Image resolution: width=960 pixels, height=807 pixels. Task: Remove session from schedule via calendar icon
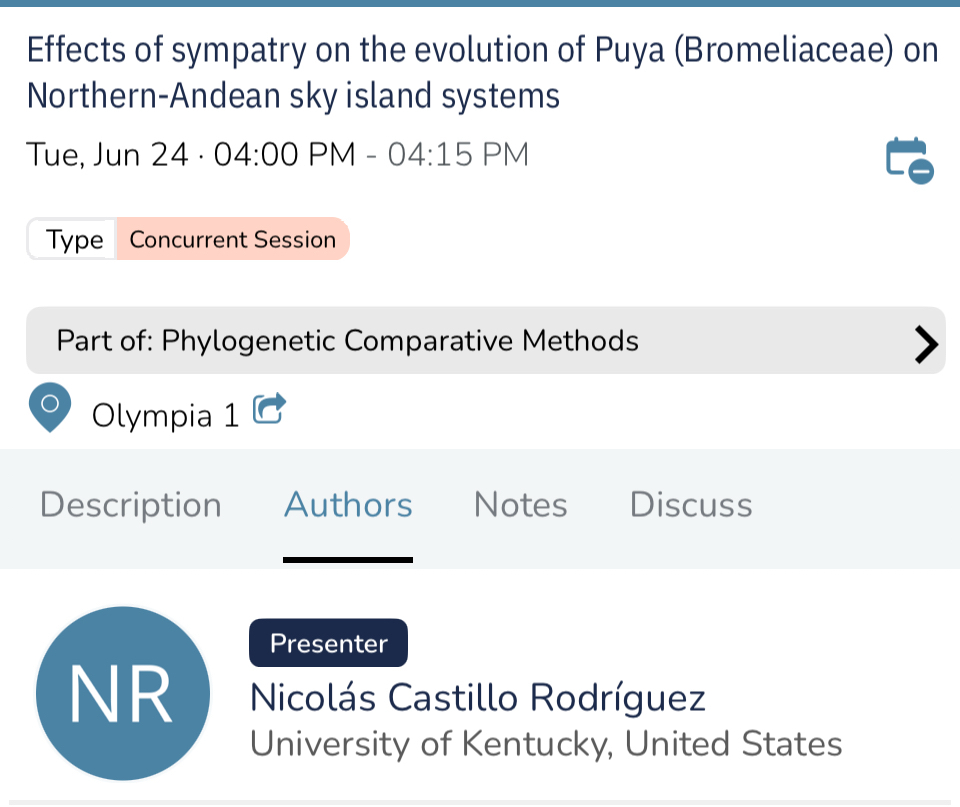[x=909, y=159]
